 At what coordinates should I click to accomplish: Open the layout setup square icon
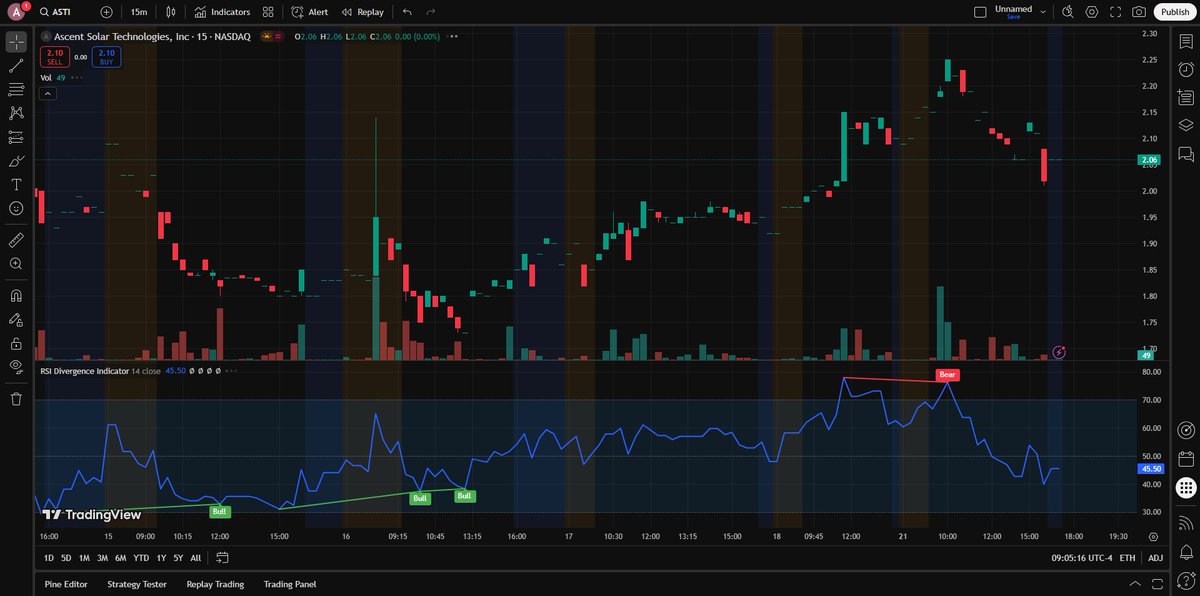click(979, 12)
